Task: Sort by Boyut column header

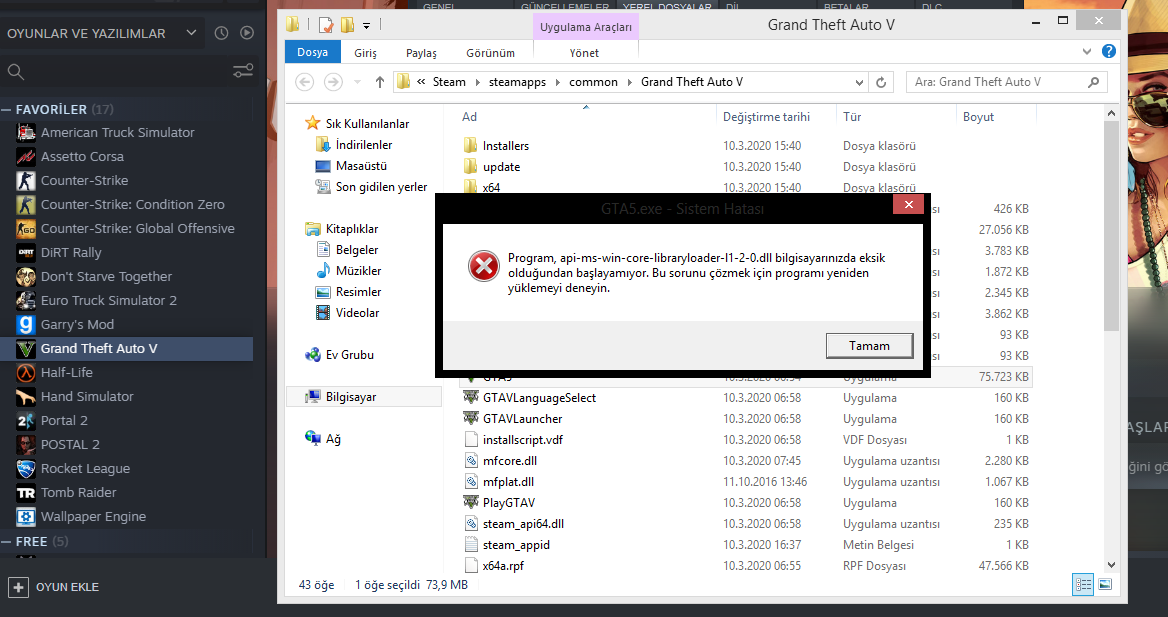Action: (x=978, y=117)
